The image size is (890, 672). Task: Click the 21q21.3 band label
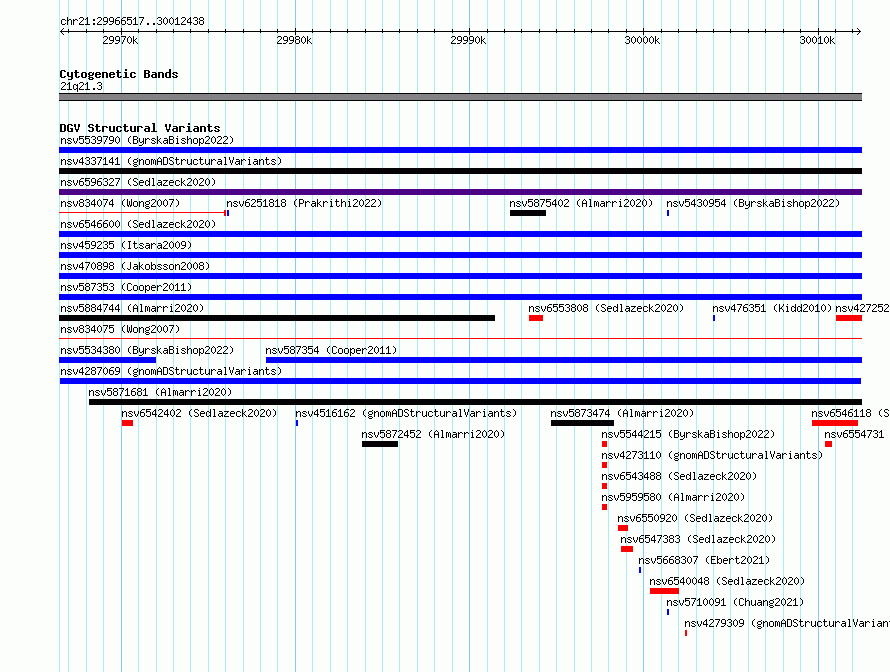81,86
